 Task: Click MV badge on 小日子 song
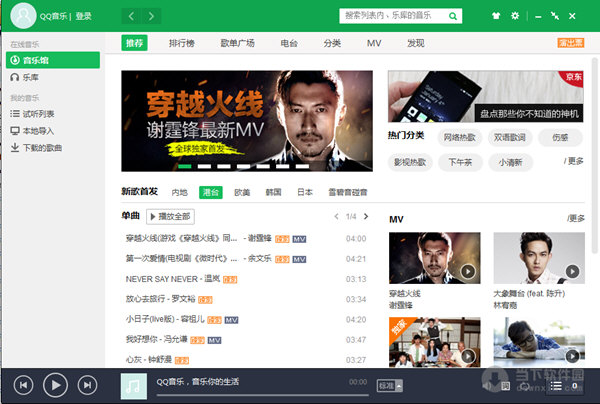tap(231, 320)
